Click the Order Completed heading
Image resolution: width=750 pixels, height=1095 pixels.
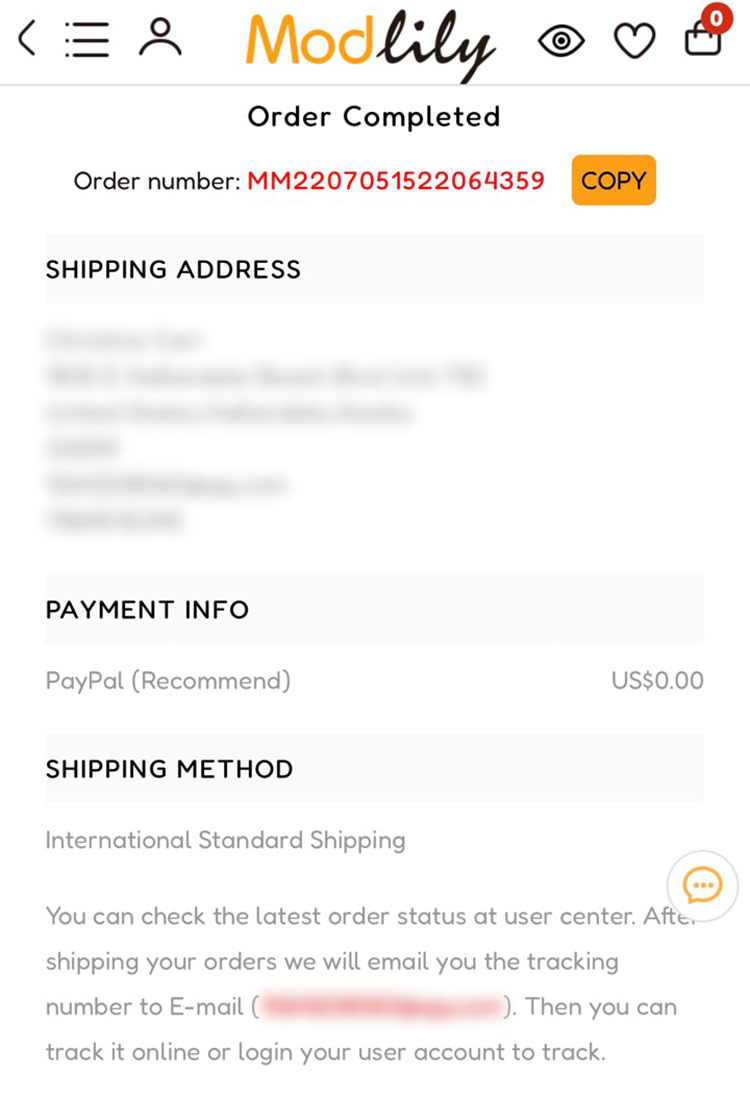pos(374,117)
